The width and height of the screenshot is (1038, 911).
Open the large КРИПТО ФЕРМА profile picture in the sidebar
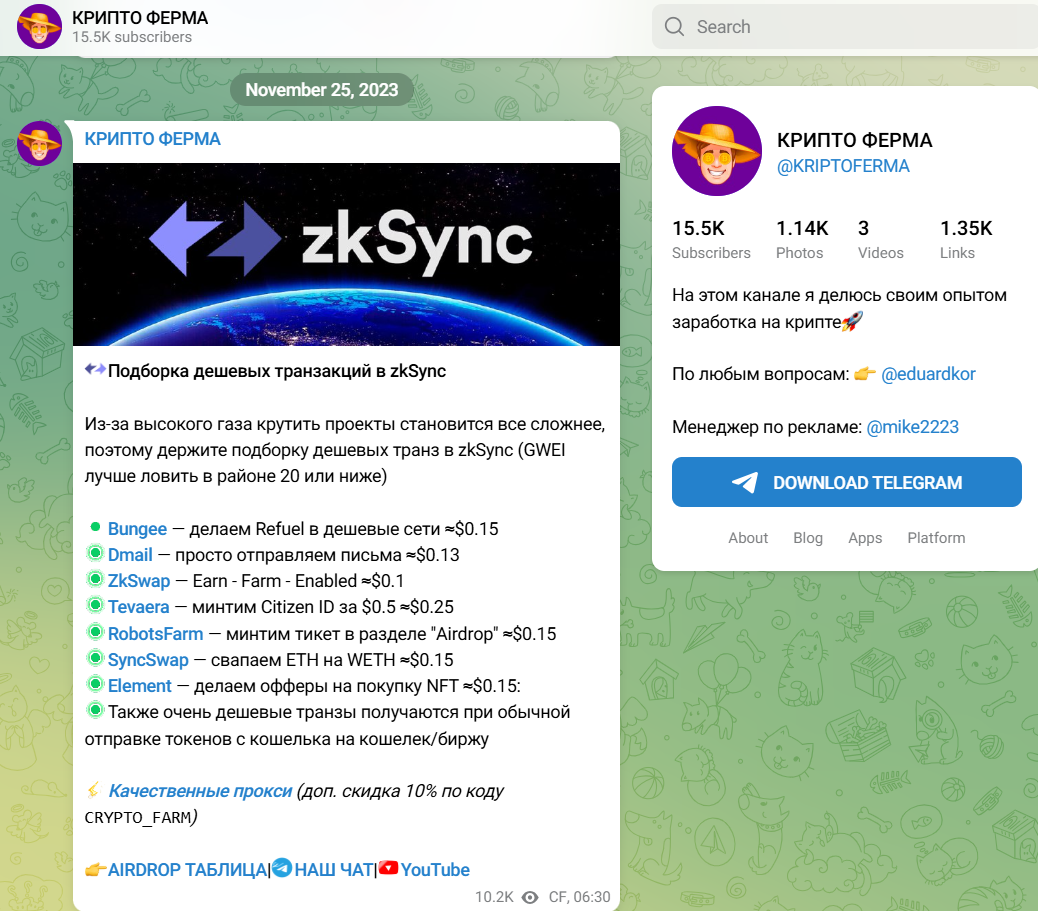(x=717, y=151)
